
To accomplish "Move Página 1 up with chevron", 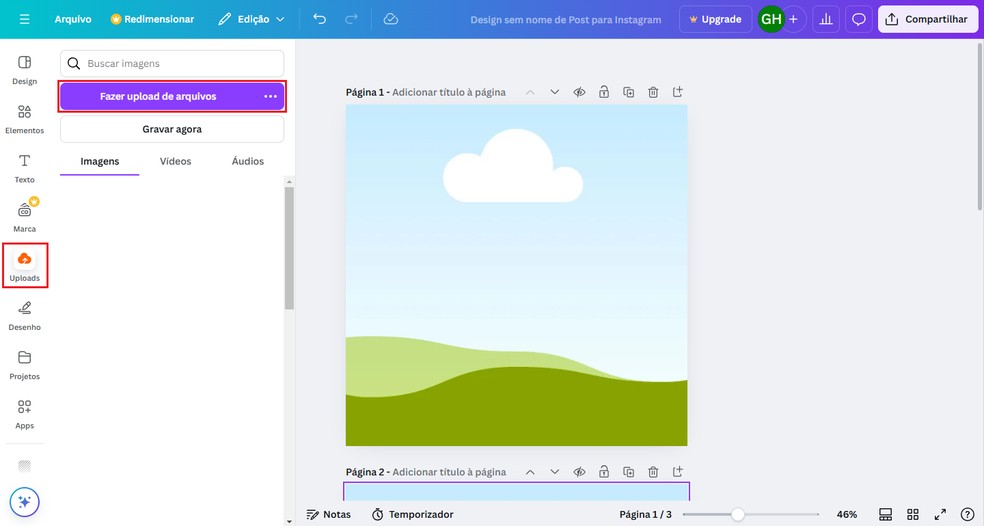I will (530, 92).
